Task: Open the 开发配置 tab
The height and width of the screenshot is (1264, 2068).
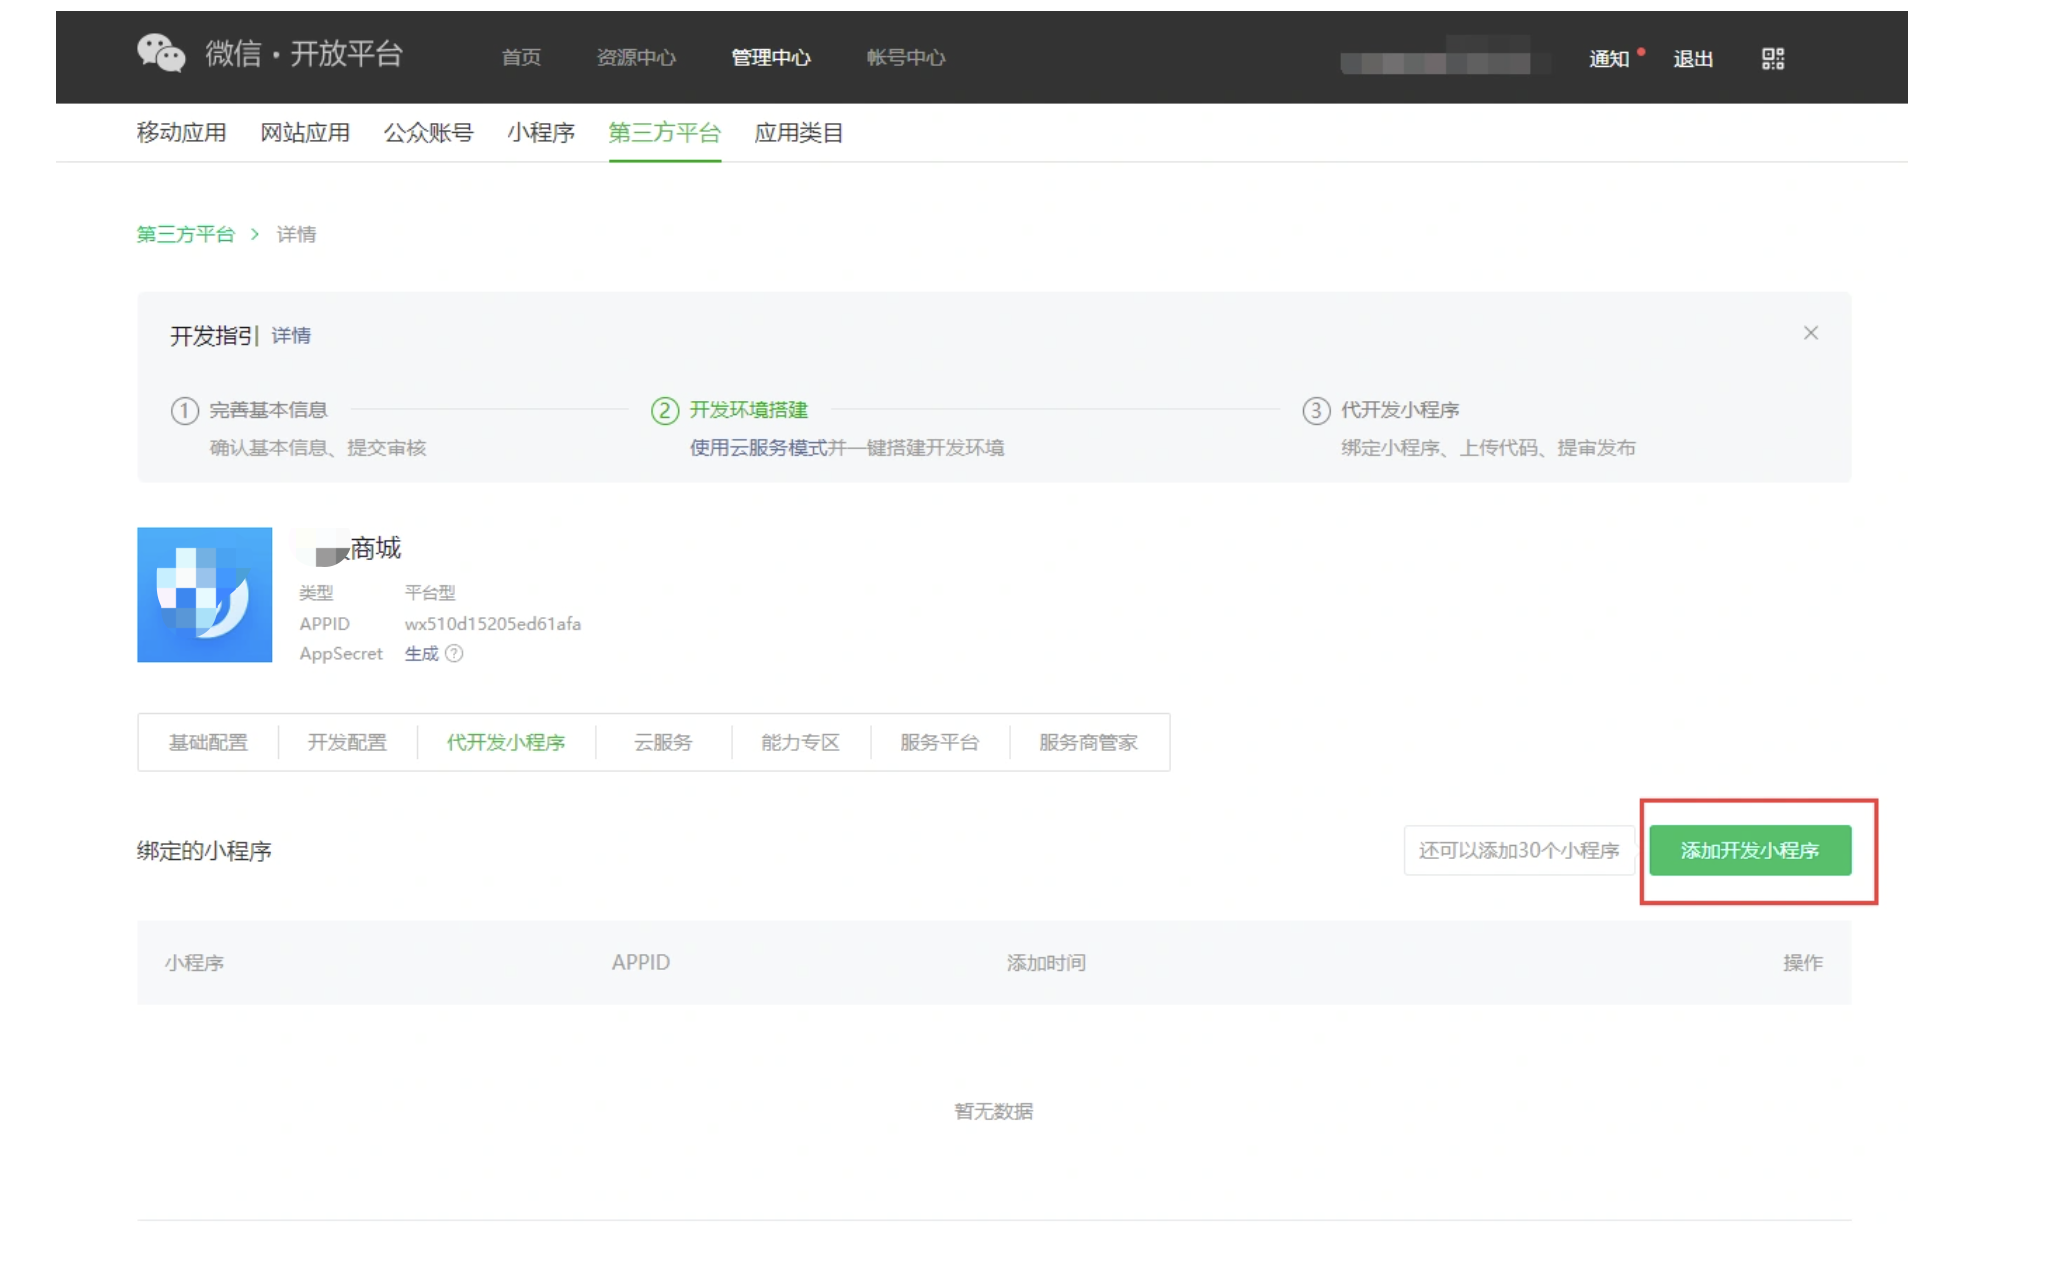Action: tap(347, 742)
